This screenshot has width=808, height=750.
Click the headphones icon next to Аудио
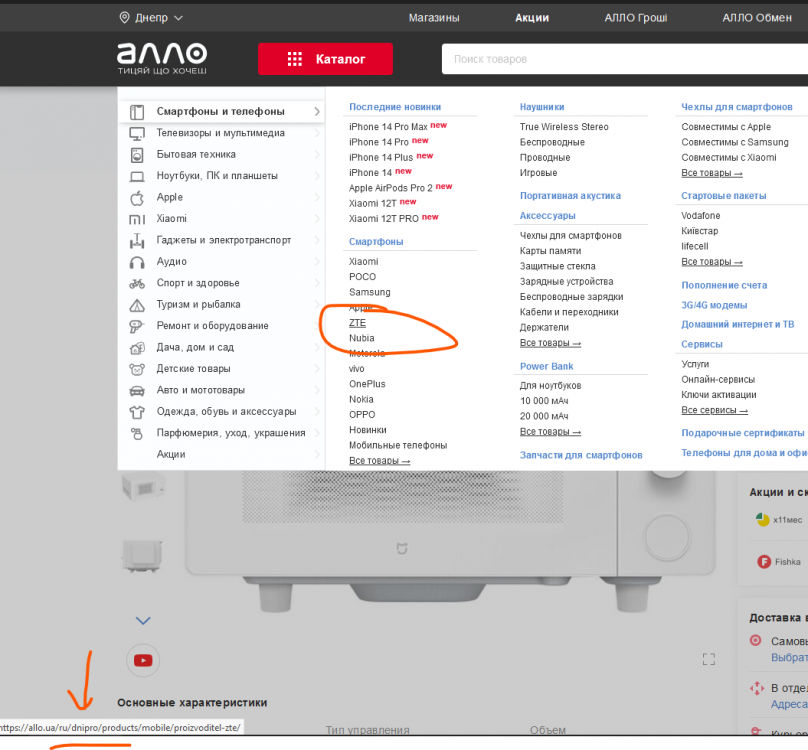click(137, 262)
